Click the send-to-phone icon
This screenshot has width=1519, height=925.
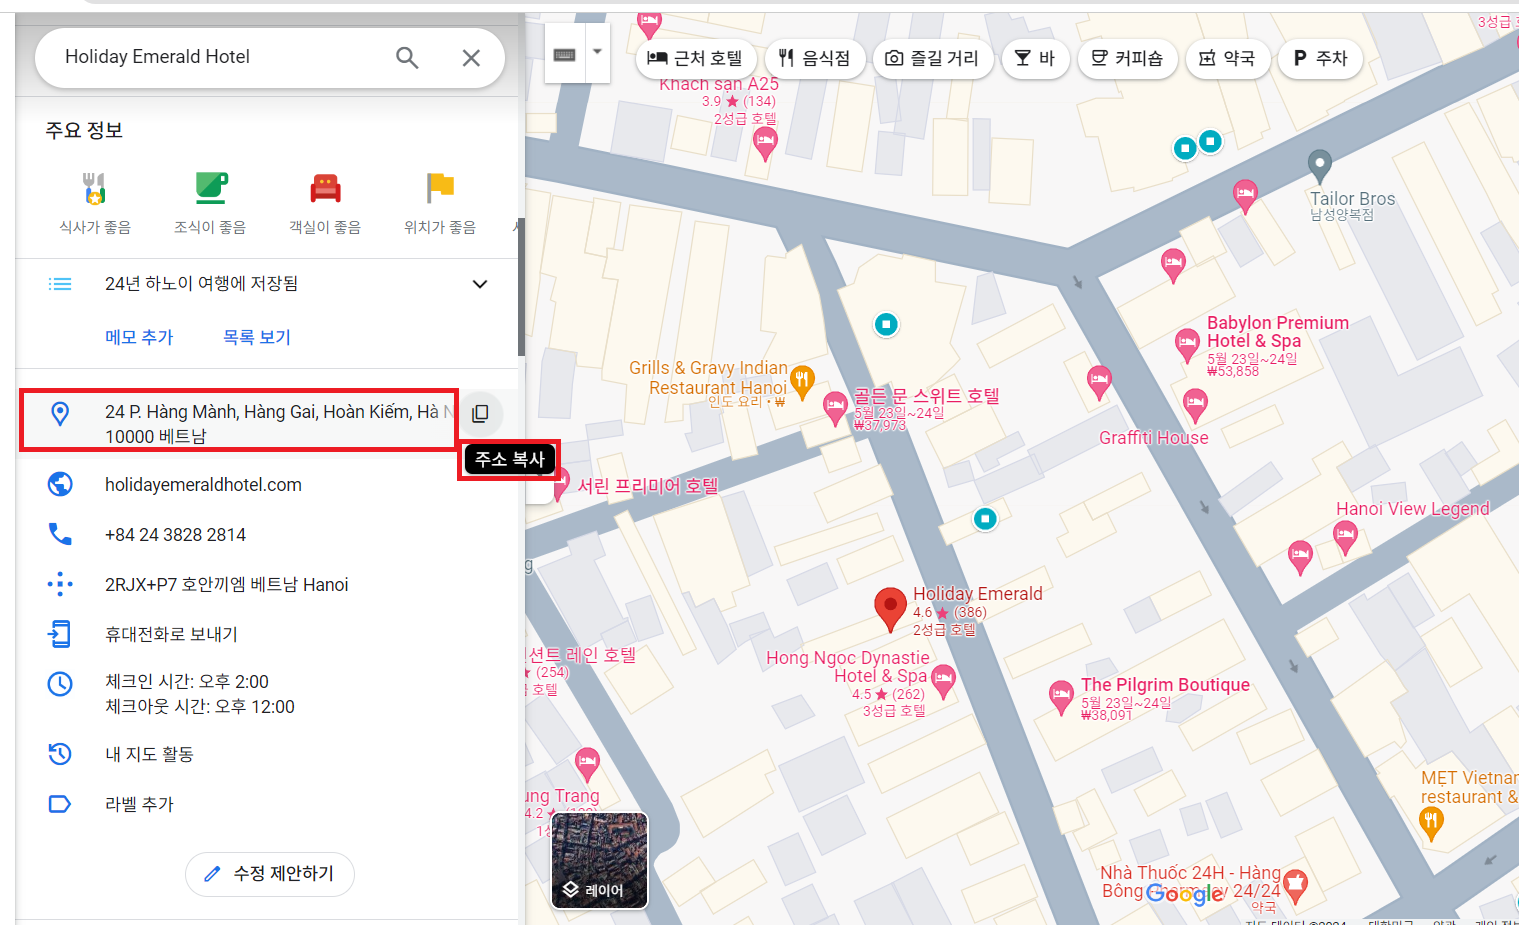60,634
